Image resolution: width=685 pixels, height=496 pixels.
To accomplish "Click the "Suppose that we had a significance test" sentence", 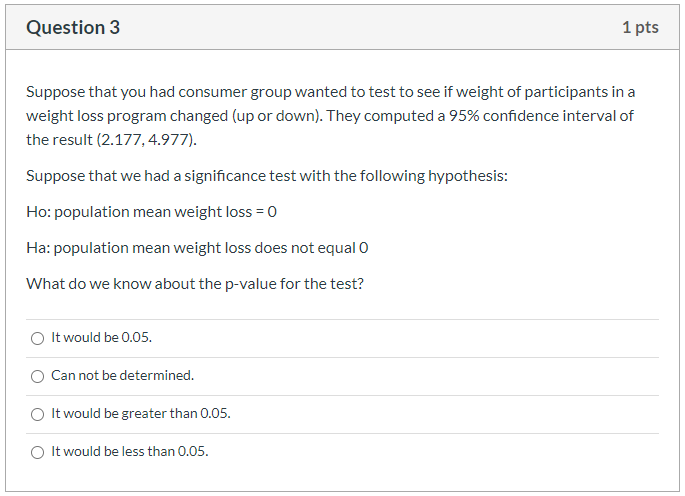I will click(x=267, y=176).
